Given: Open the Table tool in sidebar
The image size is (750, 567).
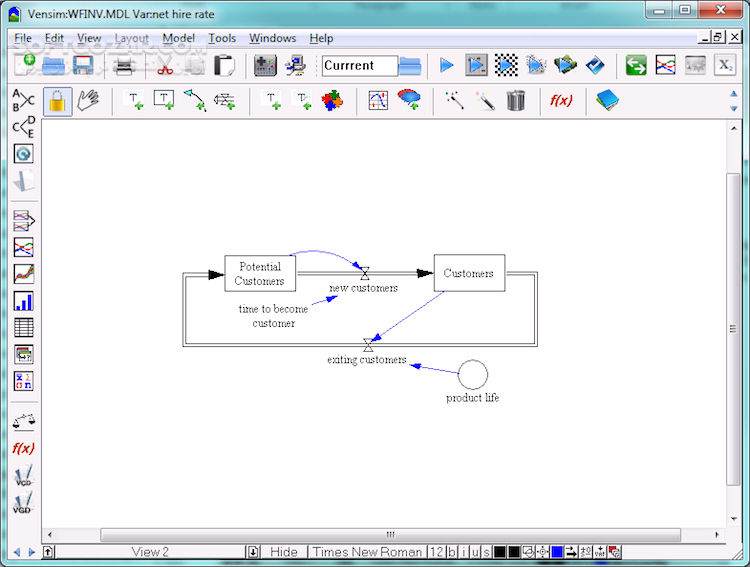Looking at the screenshot, I should [23, 328].
